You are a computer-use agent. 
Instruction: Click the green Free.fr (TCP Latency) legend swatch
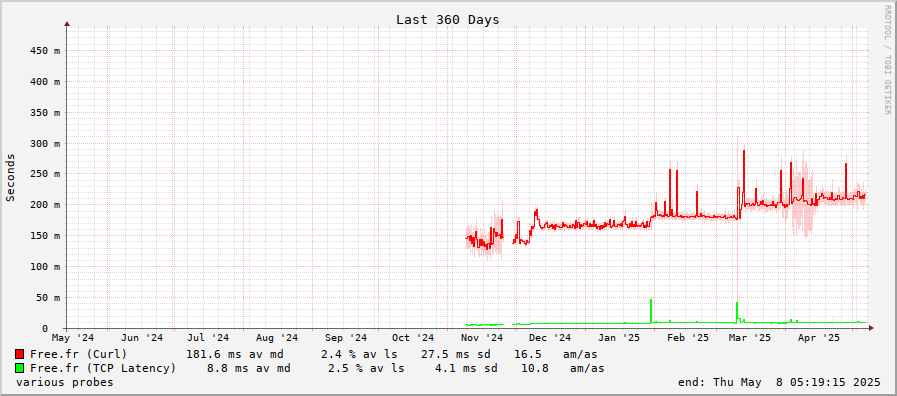tap(19, 368)
